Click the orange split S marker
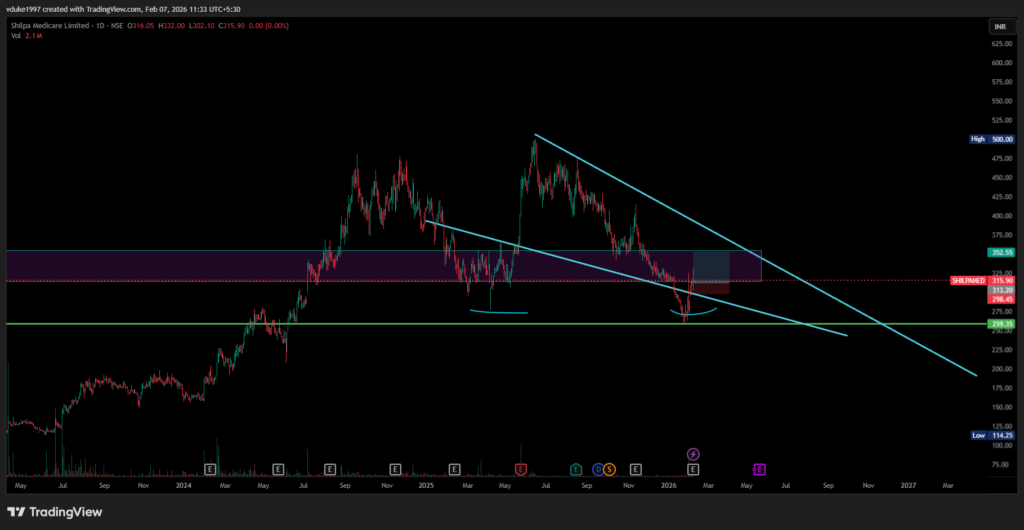The width and height of the screenshot is (1024, 530). tap(608, 468)
